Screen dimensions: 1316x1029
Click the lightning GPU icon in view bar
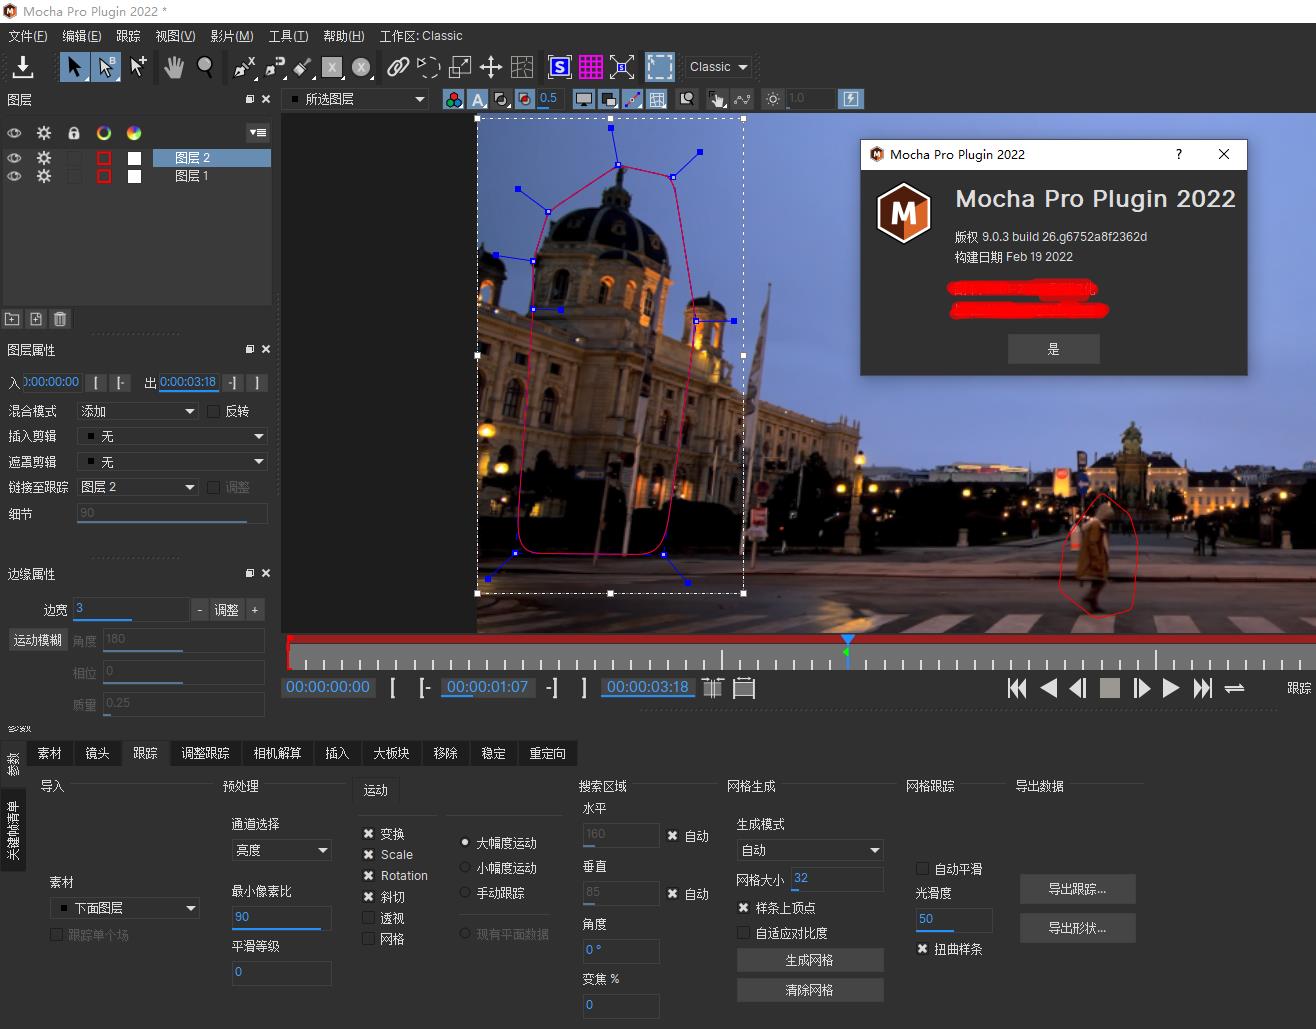851,99
